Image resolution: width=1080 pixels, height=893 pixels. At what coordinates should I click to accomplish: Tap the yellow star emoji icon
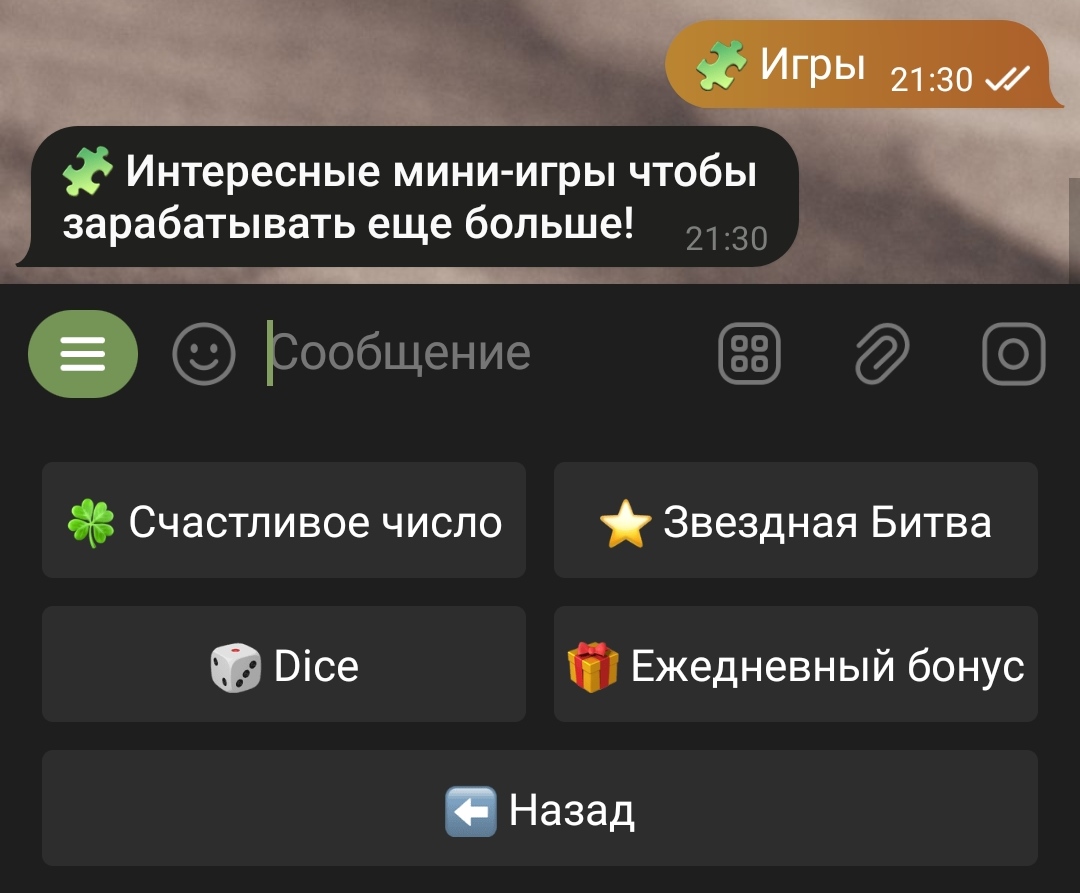(625, 523)
